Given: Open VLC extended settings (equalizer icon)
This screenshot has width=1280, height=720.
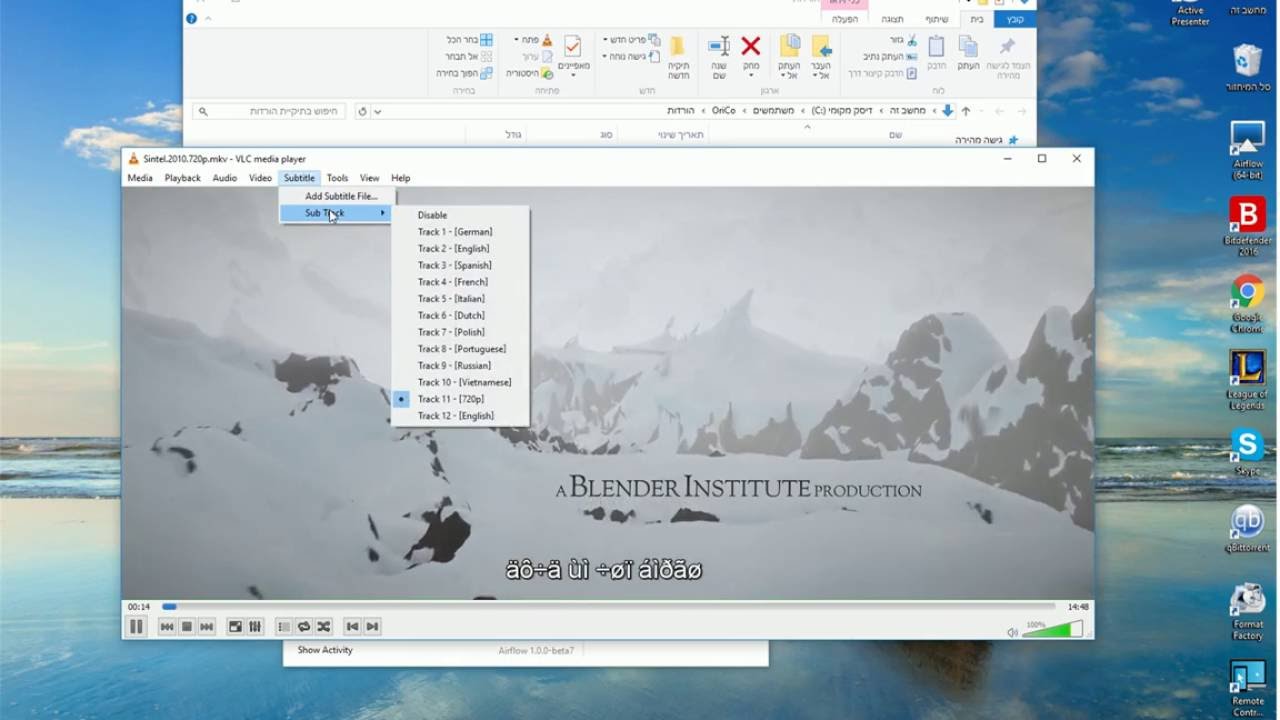Looking at the screenshot, I should pos(255,627).
